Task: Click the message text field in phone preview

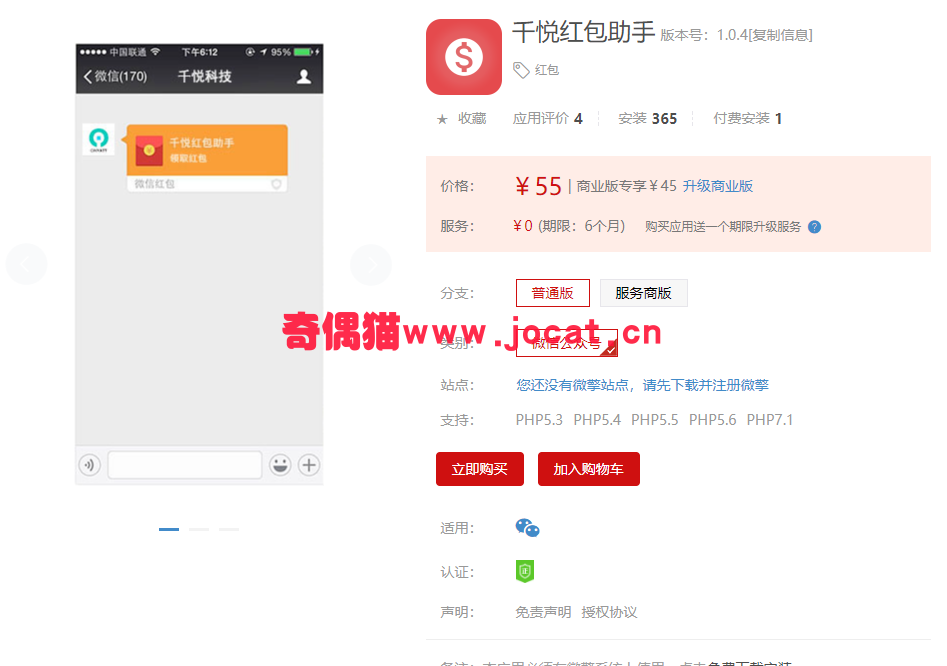Action: pyautogui.click(x=185, y=465)
